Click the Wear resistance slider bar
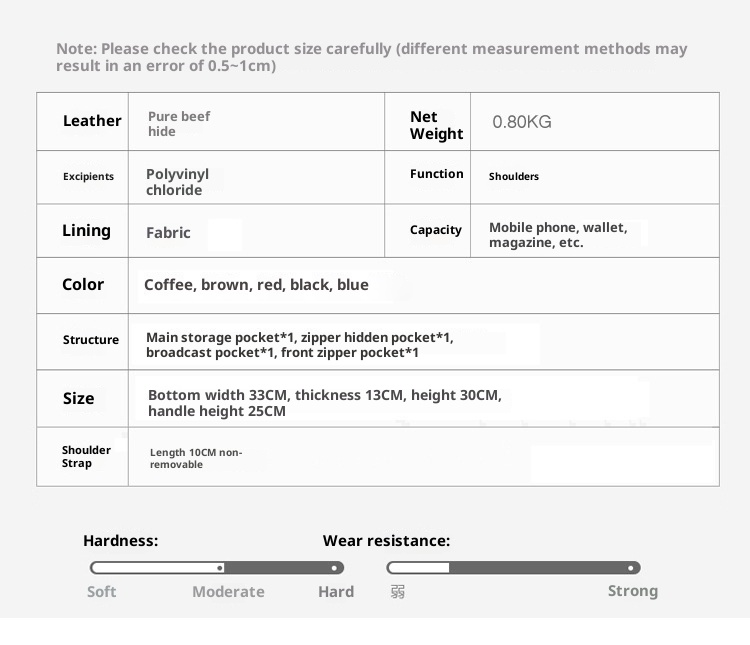 coord(513,567)
